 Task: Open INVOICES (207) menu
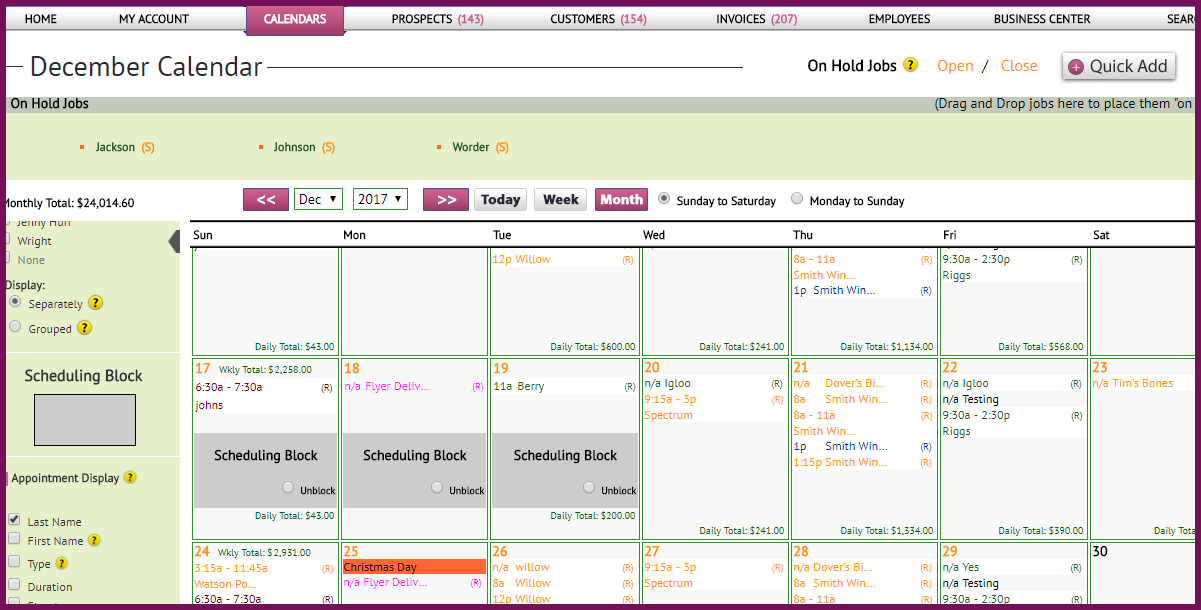(x=757, y=19)
